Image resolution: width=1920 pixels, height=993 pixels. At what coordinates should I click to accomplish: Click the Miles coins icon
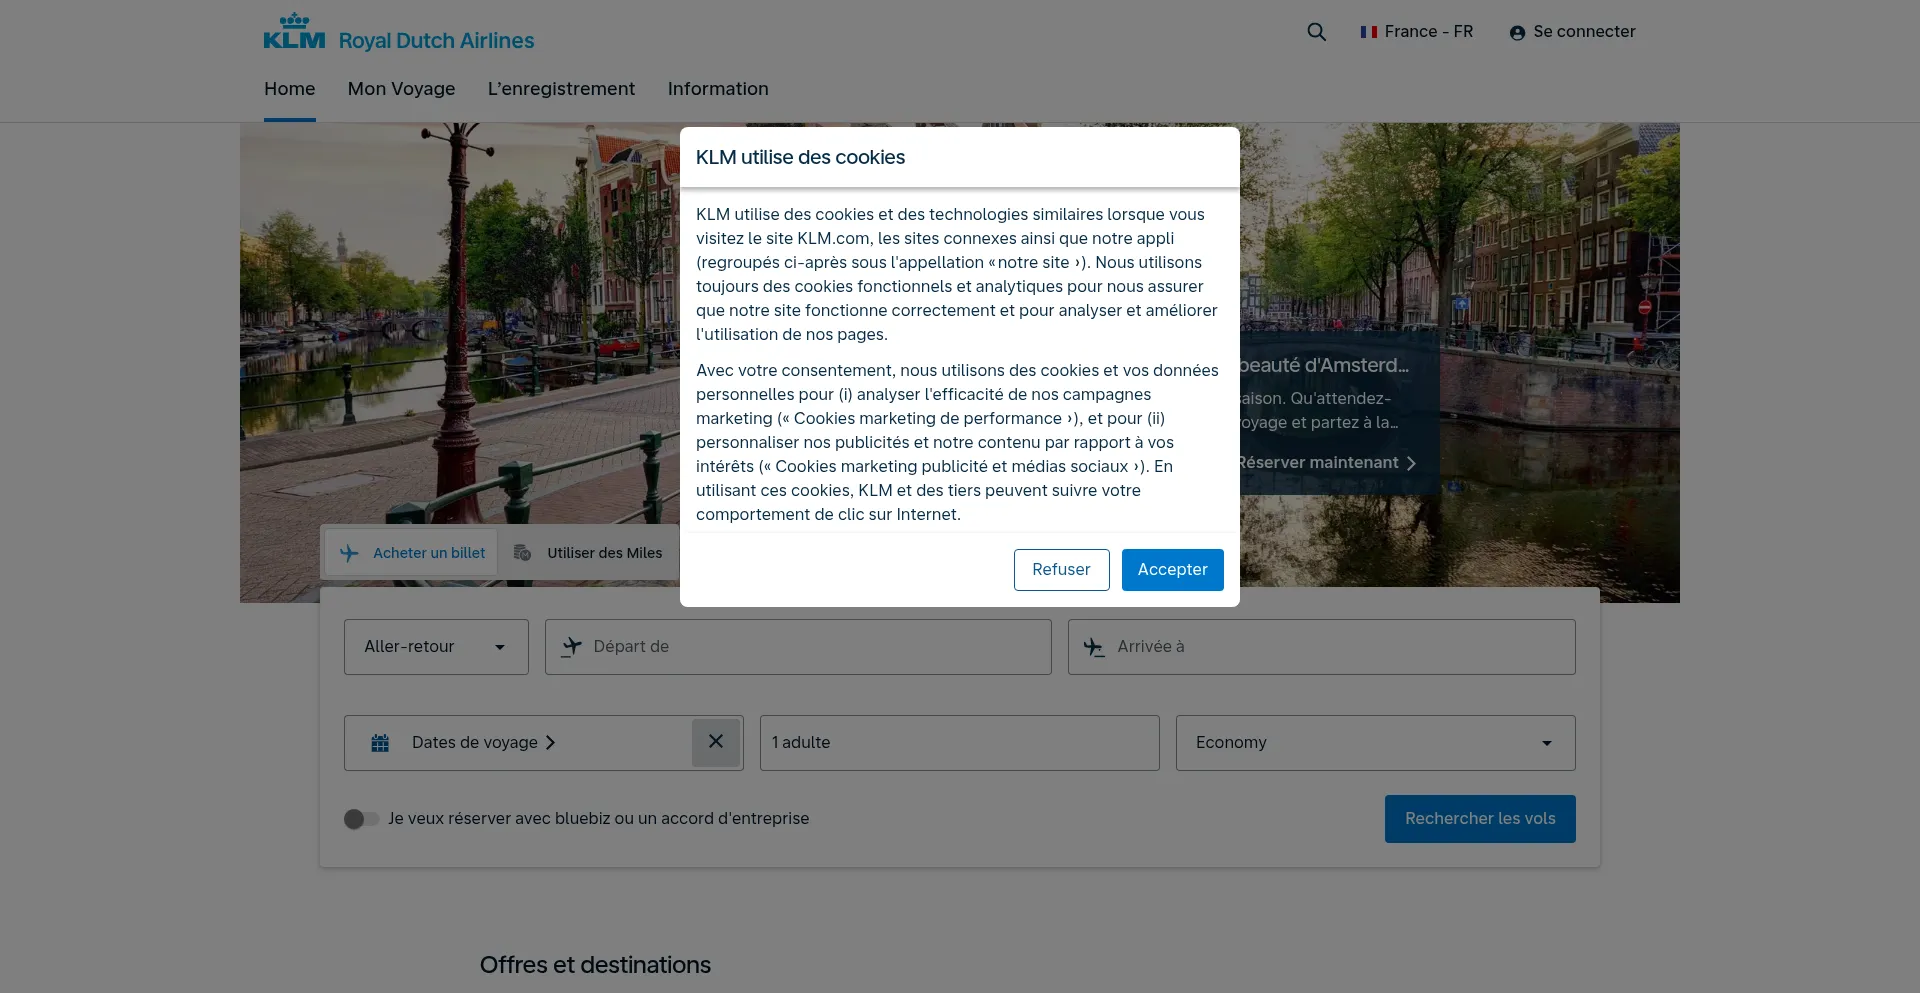[x=522, y=553]
